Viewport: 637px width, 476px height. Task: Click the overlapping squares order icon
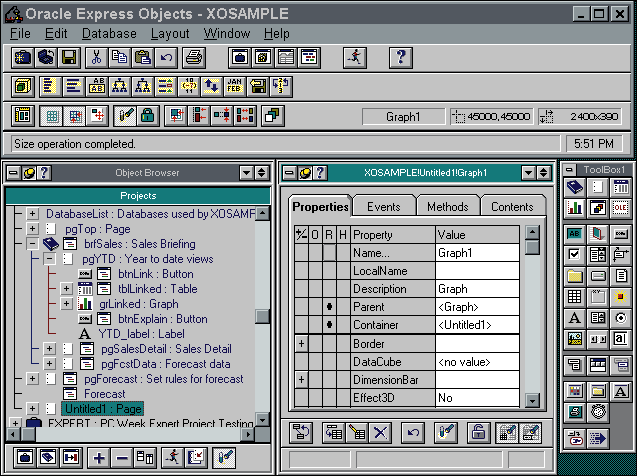coord(273,116)
